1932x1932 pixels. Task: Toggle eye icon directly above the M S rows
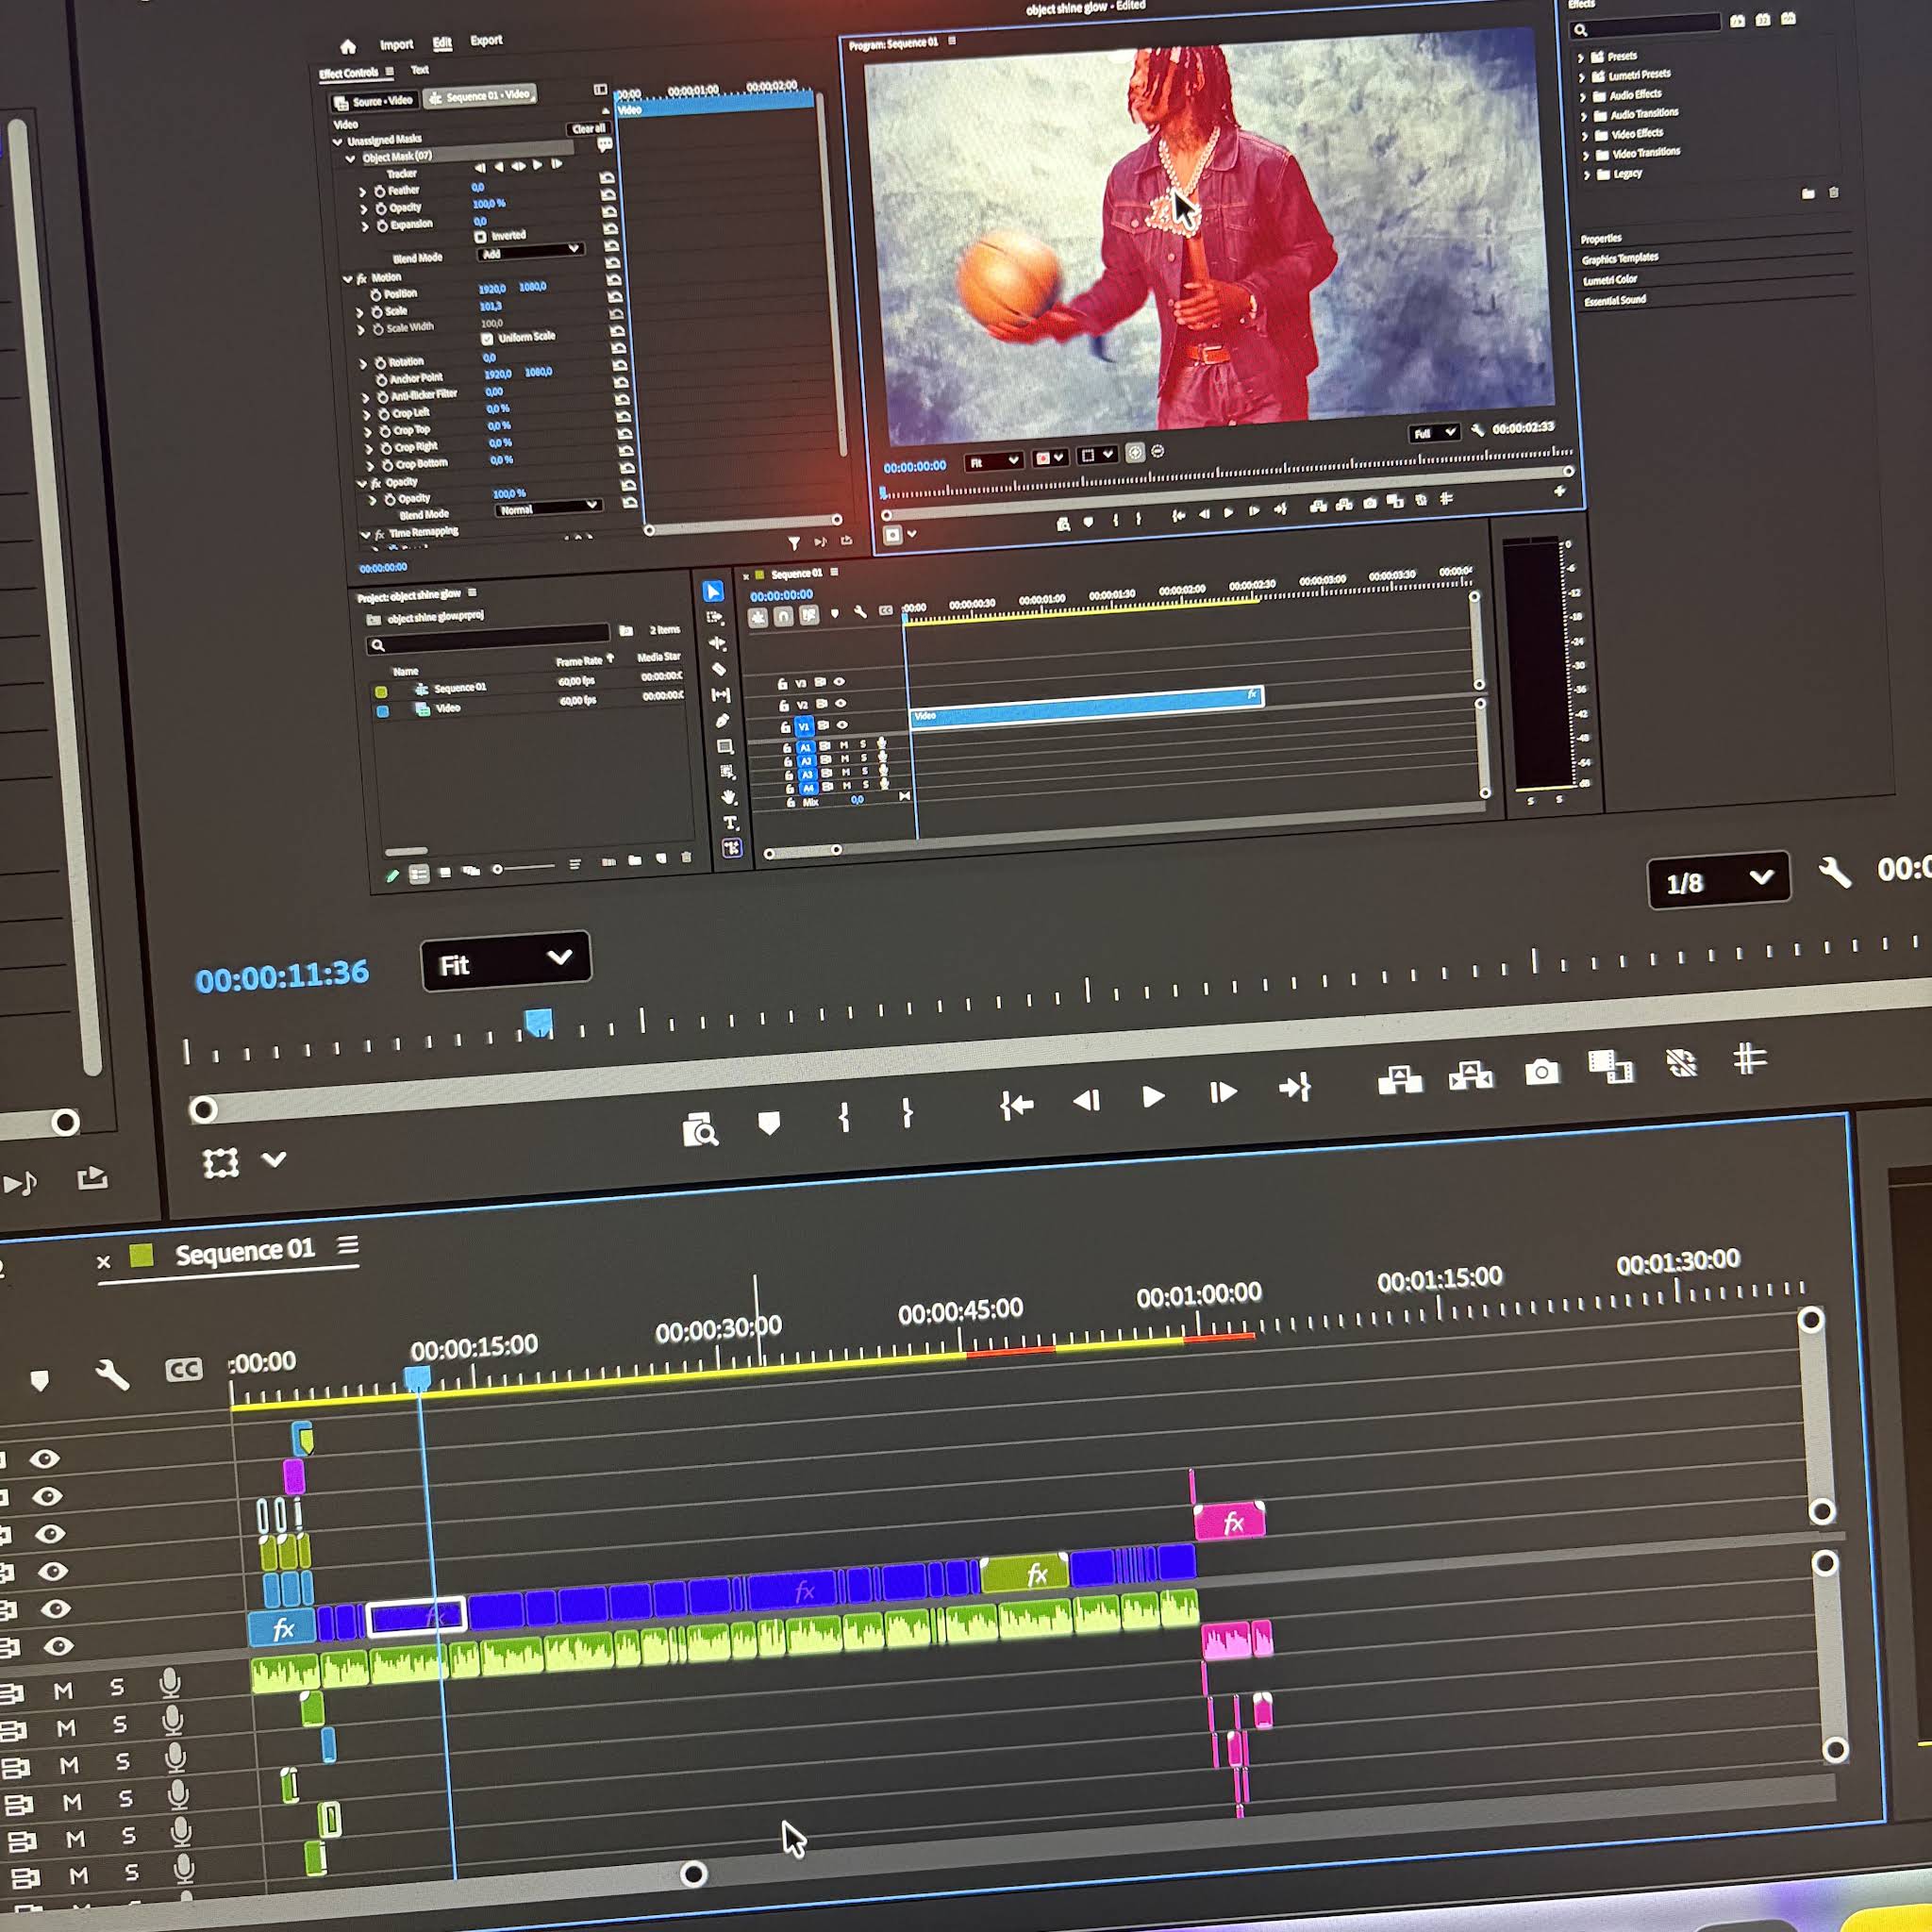click(x=58, y=1646)
